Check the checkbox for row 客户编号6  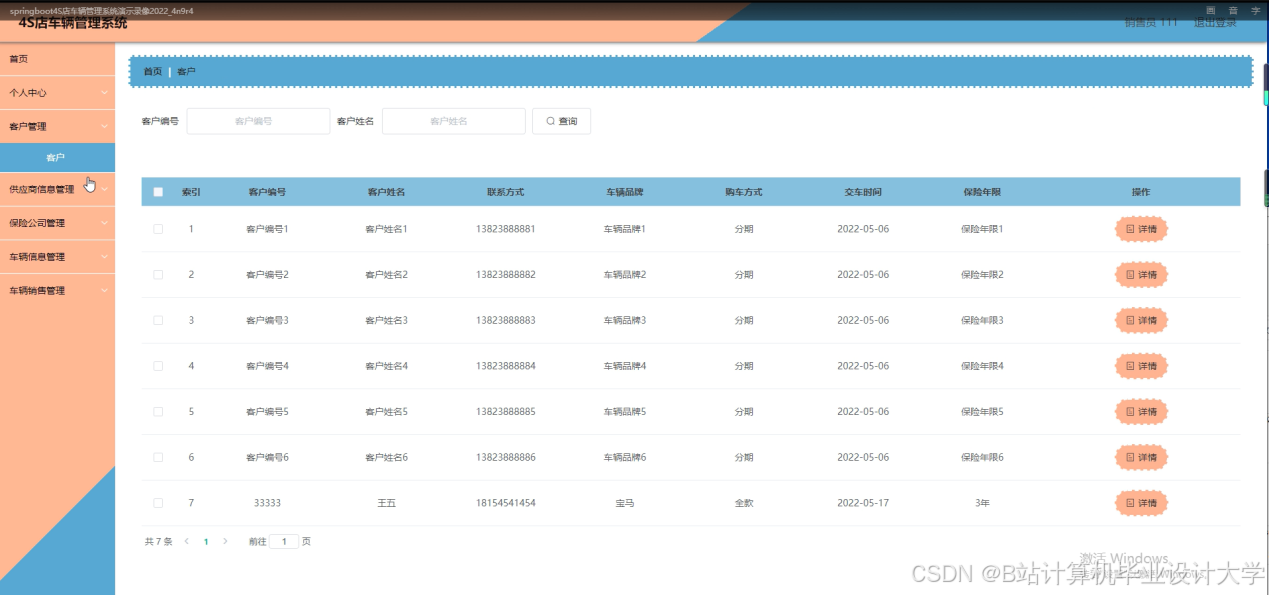click(158, 457)
